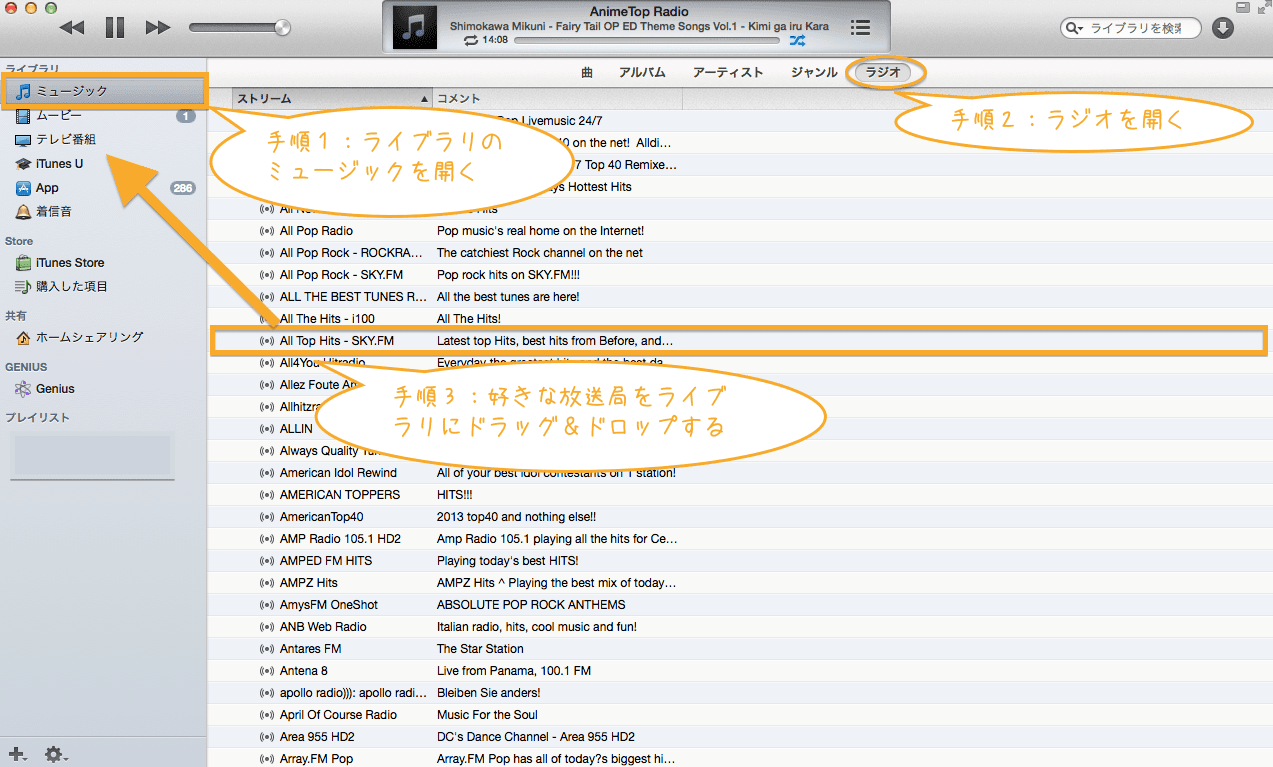
Task: Open the gear actions menu
Action: (56, 753)
